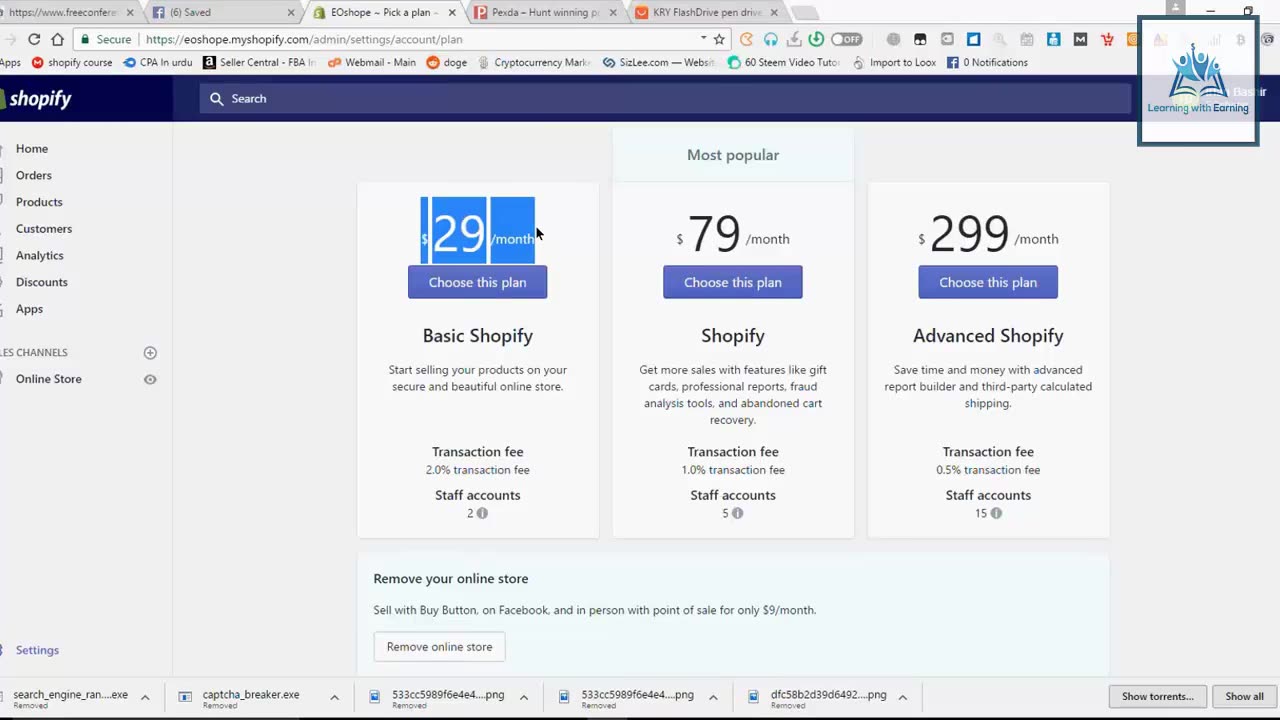
Task: View Online Store via the eye icon
Action: pyautogui.click(x=150, y=379)
